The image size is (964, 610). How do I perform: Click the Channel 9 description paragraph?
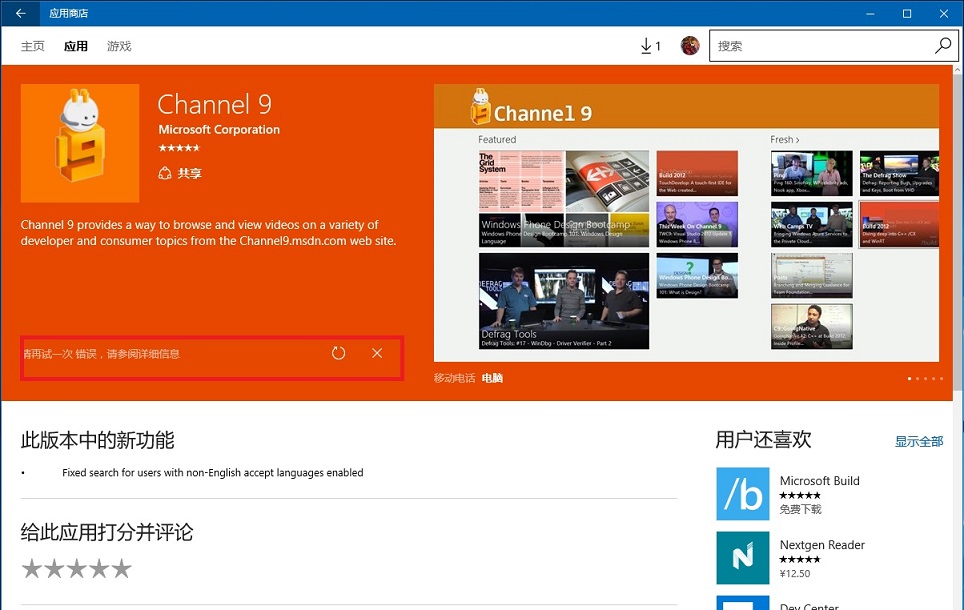coord(208,232)
